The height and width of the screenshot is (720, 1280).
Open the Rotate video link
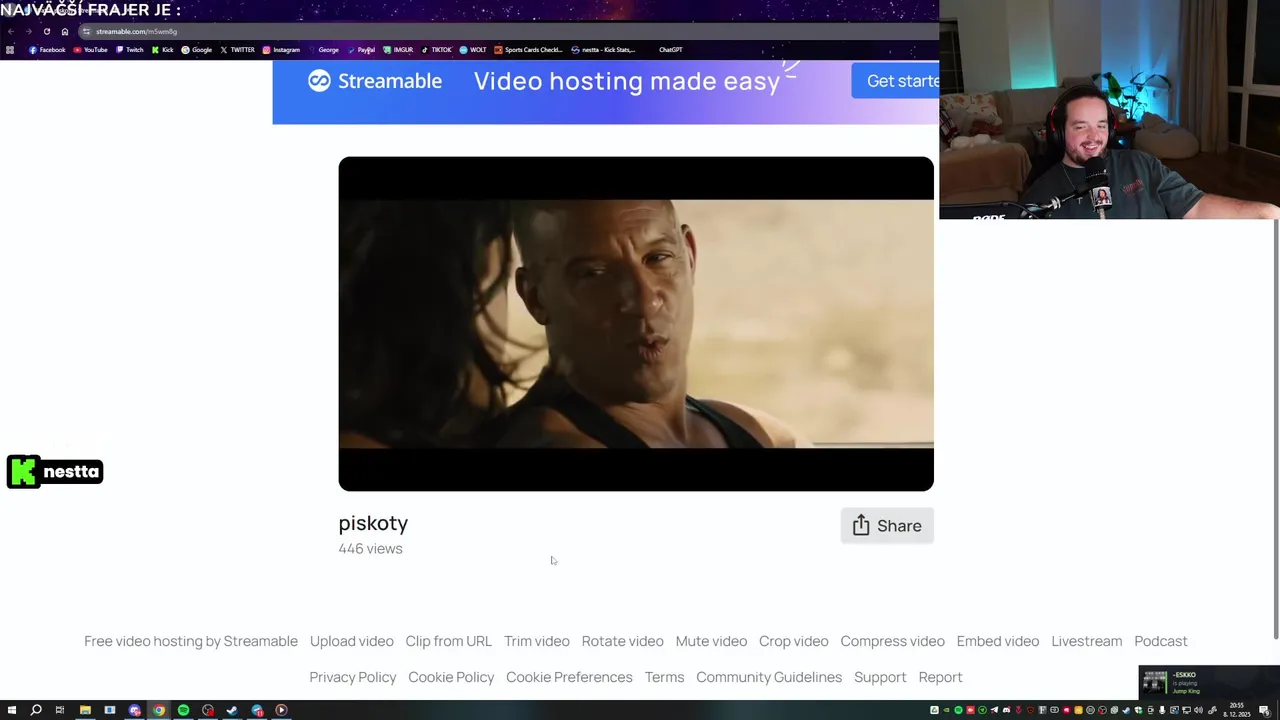(x=623, y=641)
